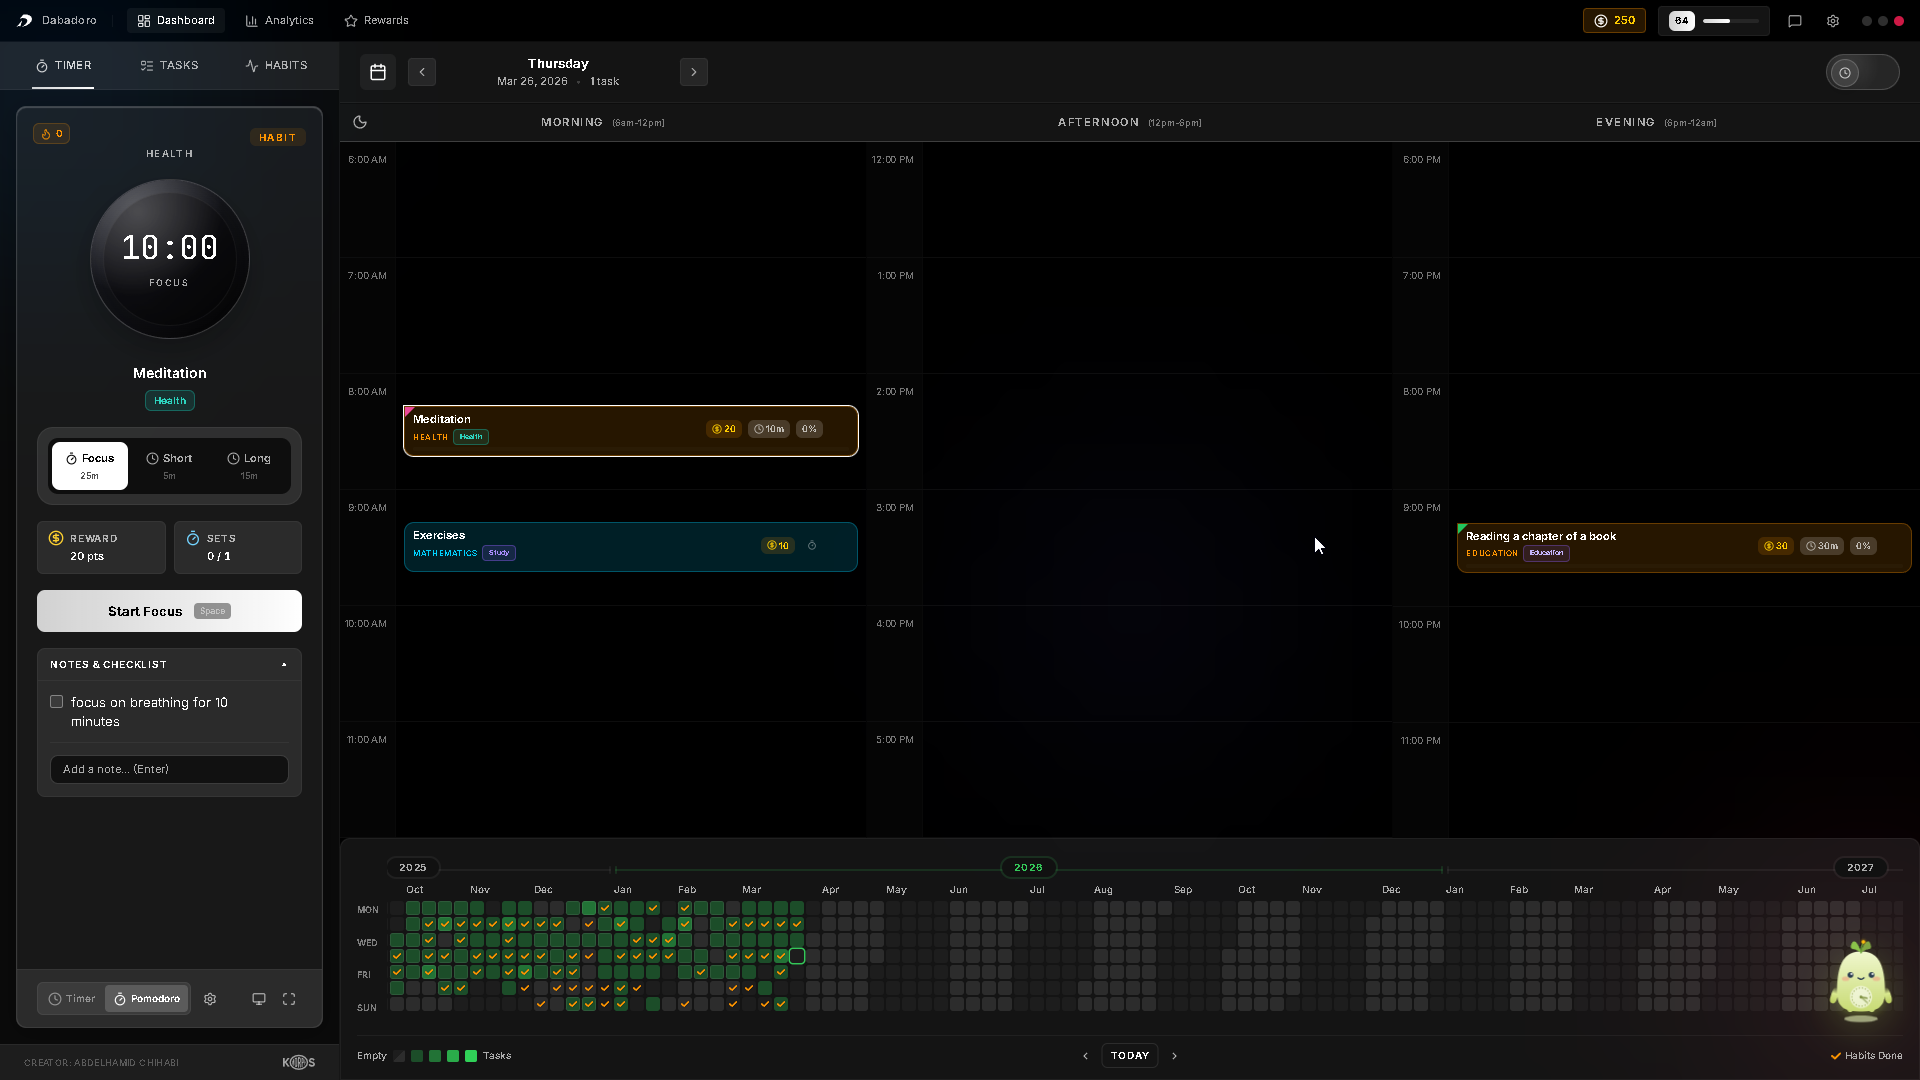
Task: Go to previous heatmap period arrow
Action: click(1085, 1056)
